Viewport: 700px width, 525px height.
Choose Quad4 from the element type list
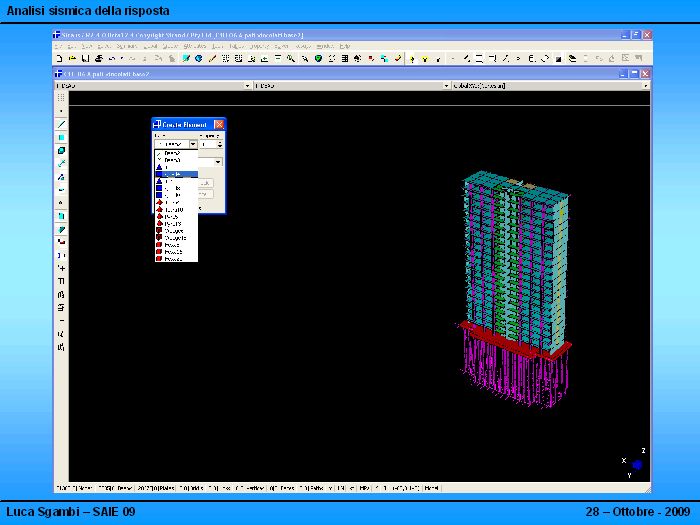click(172, 174)
